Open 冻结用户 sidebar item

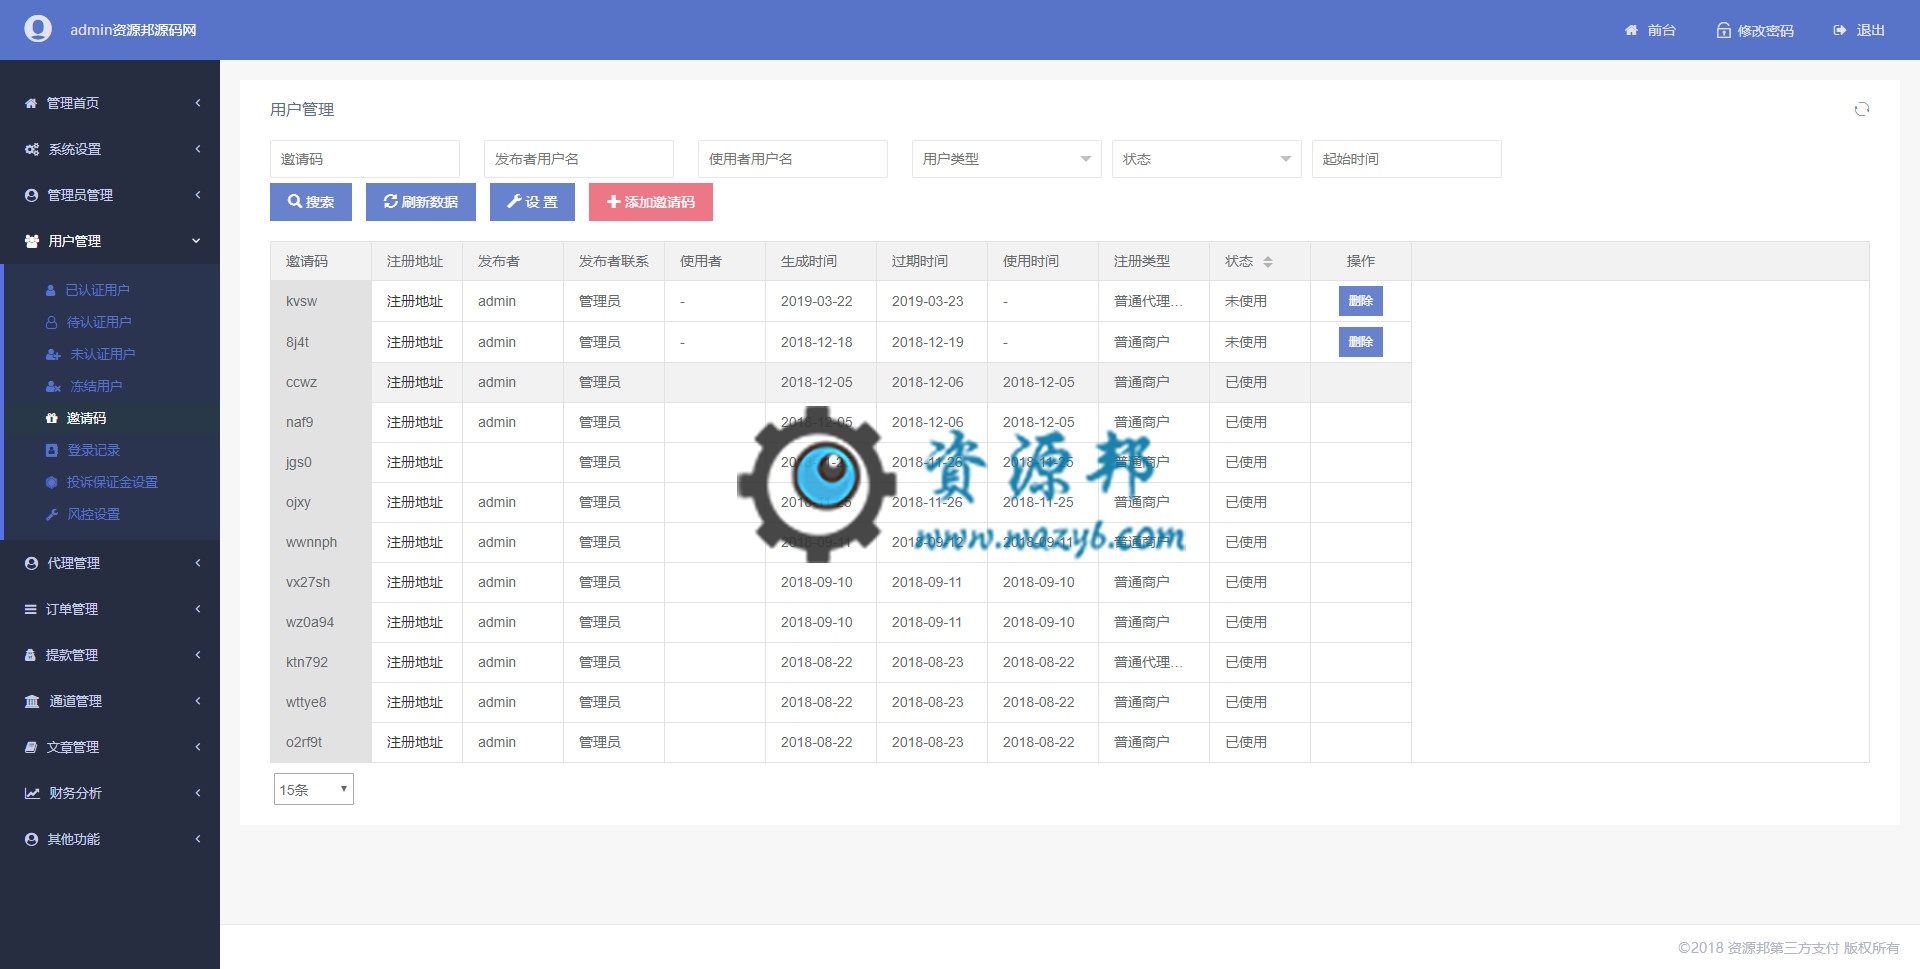pyautogui.click(x=95, y=386)
